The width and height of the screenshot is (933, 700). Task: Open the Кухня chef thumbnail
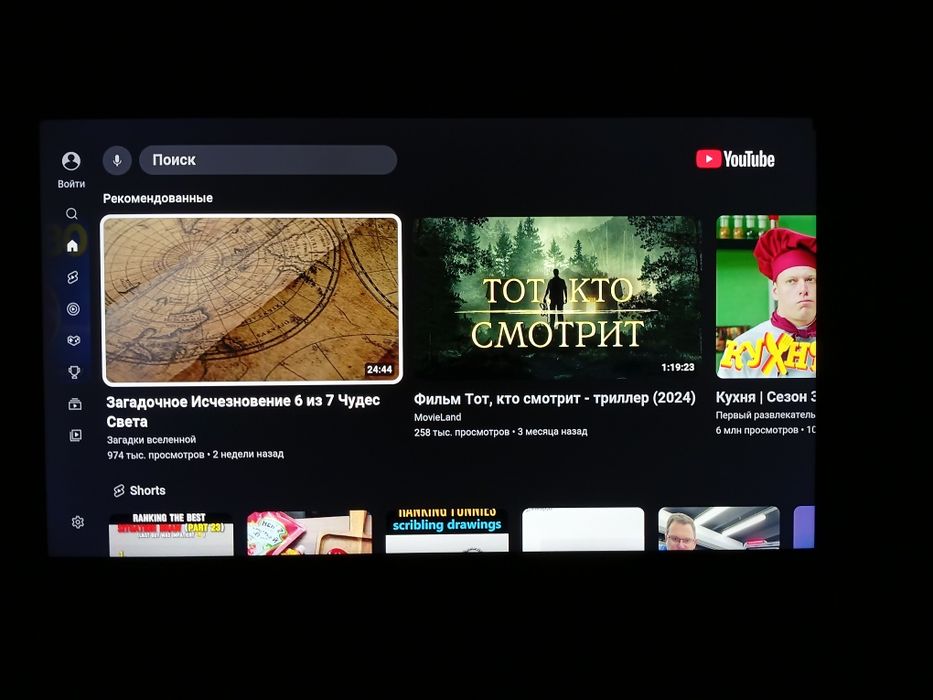pos(765,296)
